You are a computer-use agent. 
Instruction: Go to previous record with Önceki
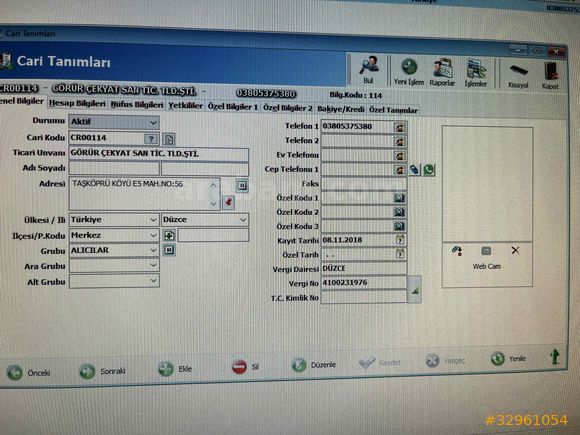pos(29,372)
